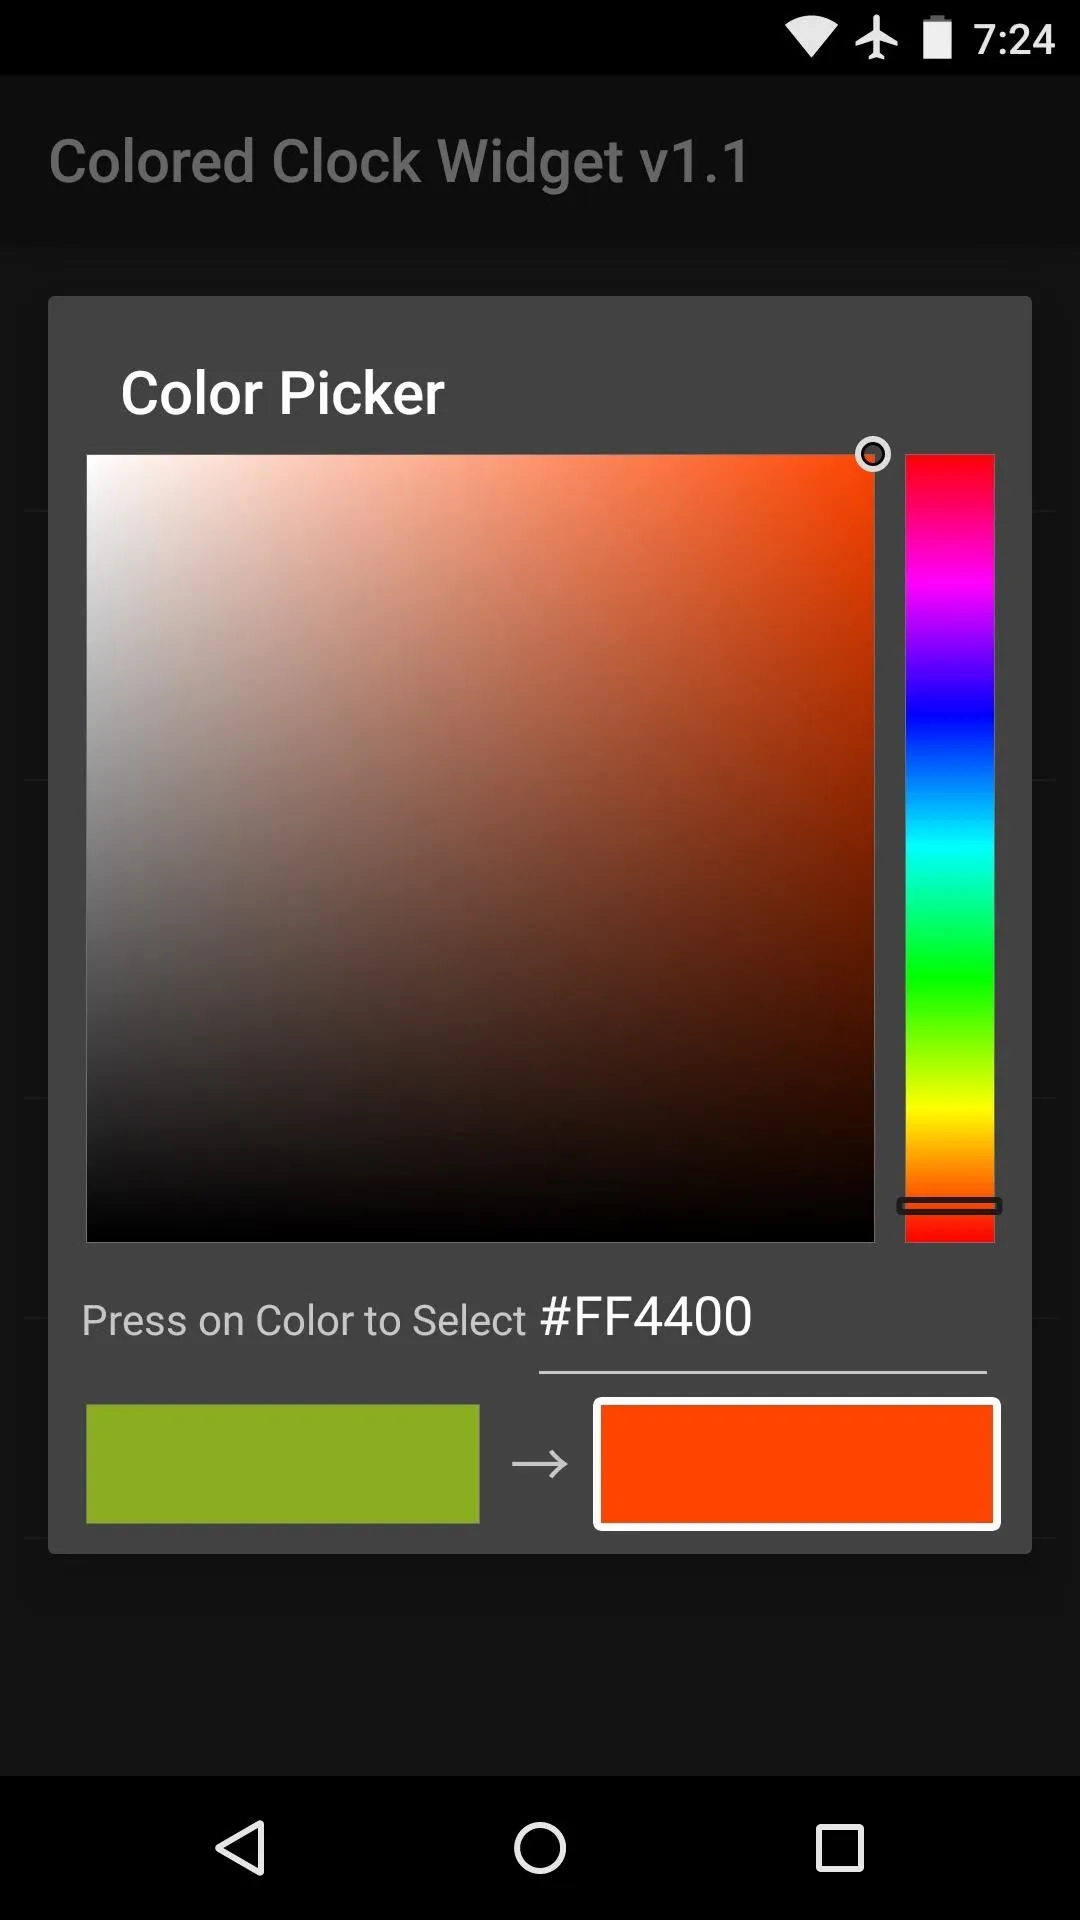Choose white corner of saturation square
This screenshot has width=1080, height=1920.
100,468
